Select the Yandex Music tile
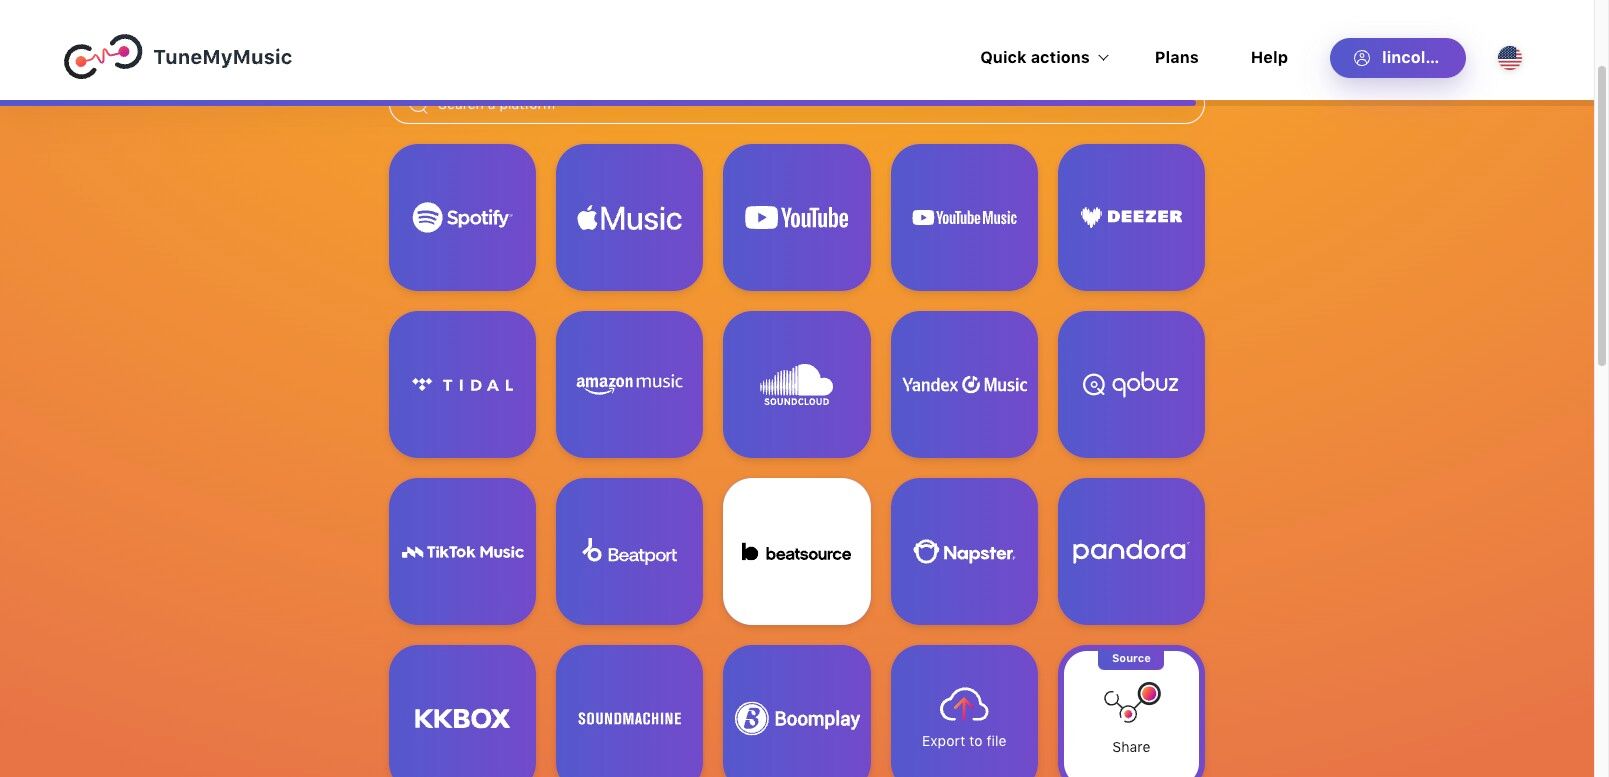The image size is (1609, 777). pos(964,384)
